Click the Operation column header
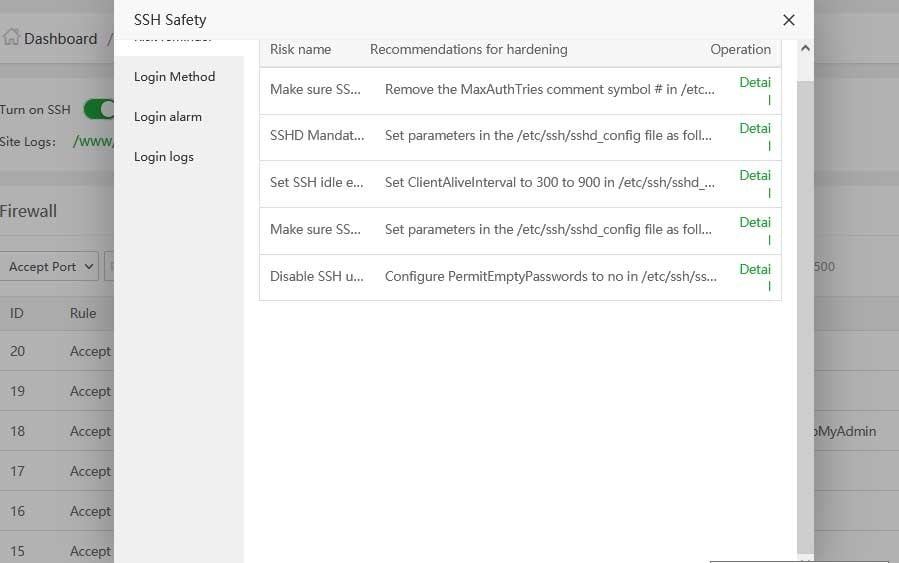The image size is (899, 563). click(740, 49)
